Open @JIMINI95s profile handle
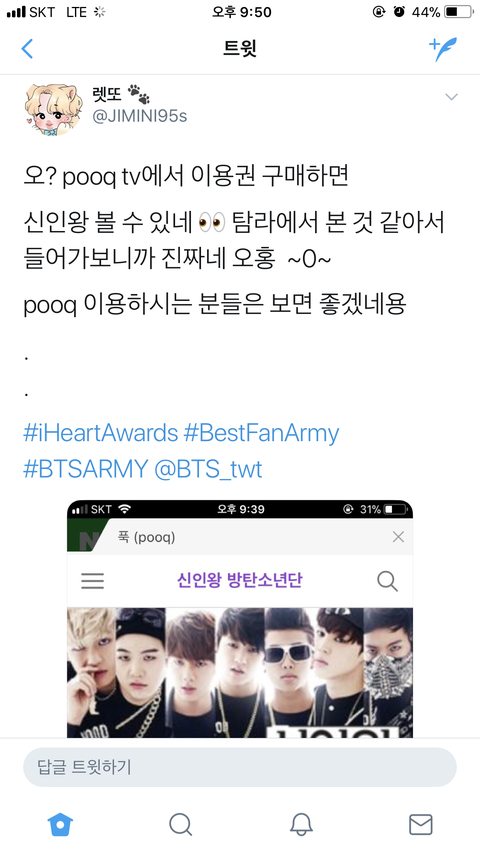The height and width of the screenshot is (853, 480). pyautogui.click(x=140, y=116)
